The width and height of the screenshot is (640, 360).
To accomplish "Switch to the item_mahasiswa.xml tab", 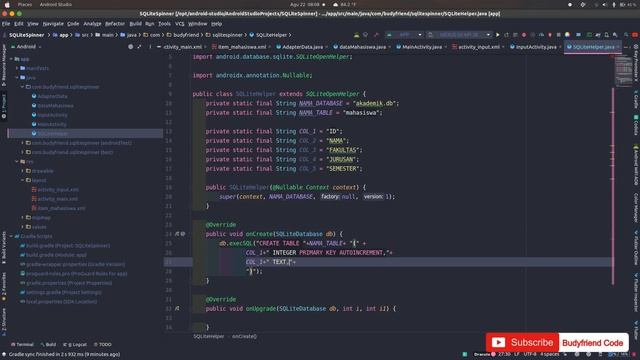I will tap(242, 47).
